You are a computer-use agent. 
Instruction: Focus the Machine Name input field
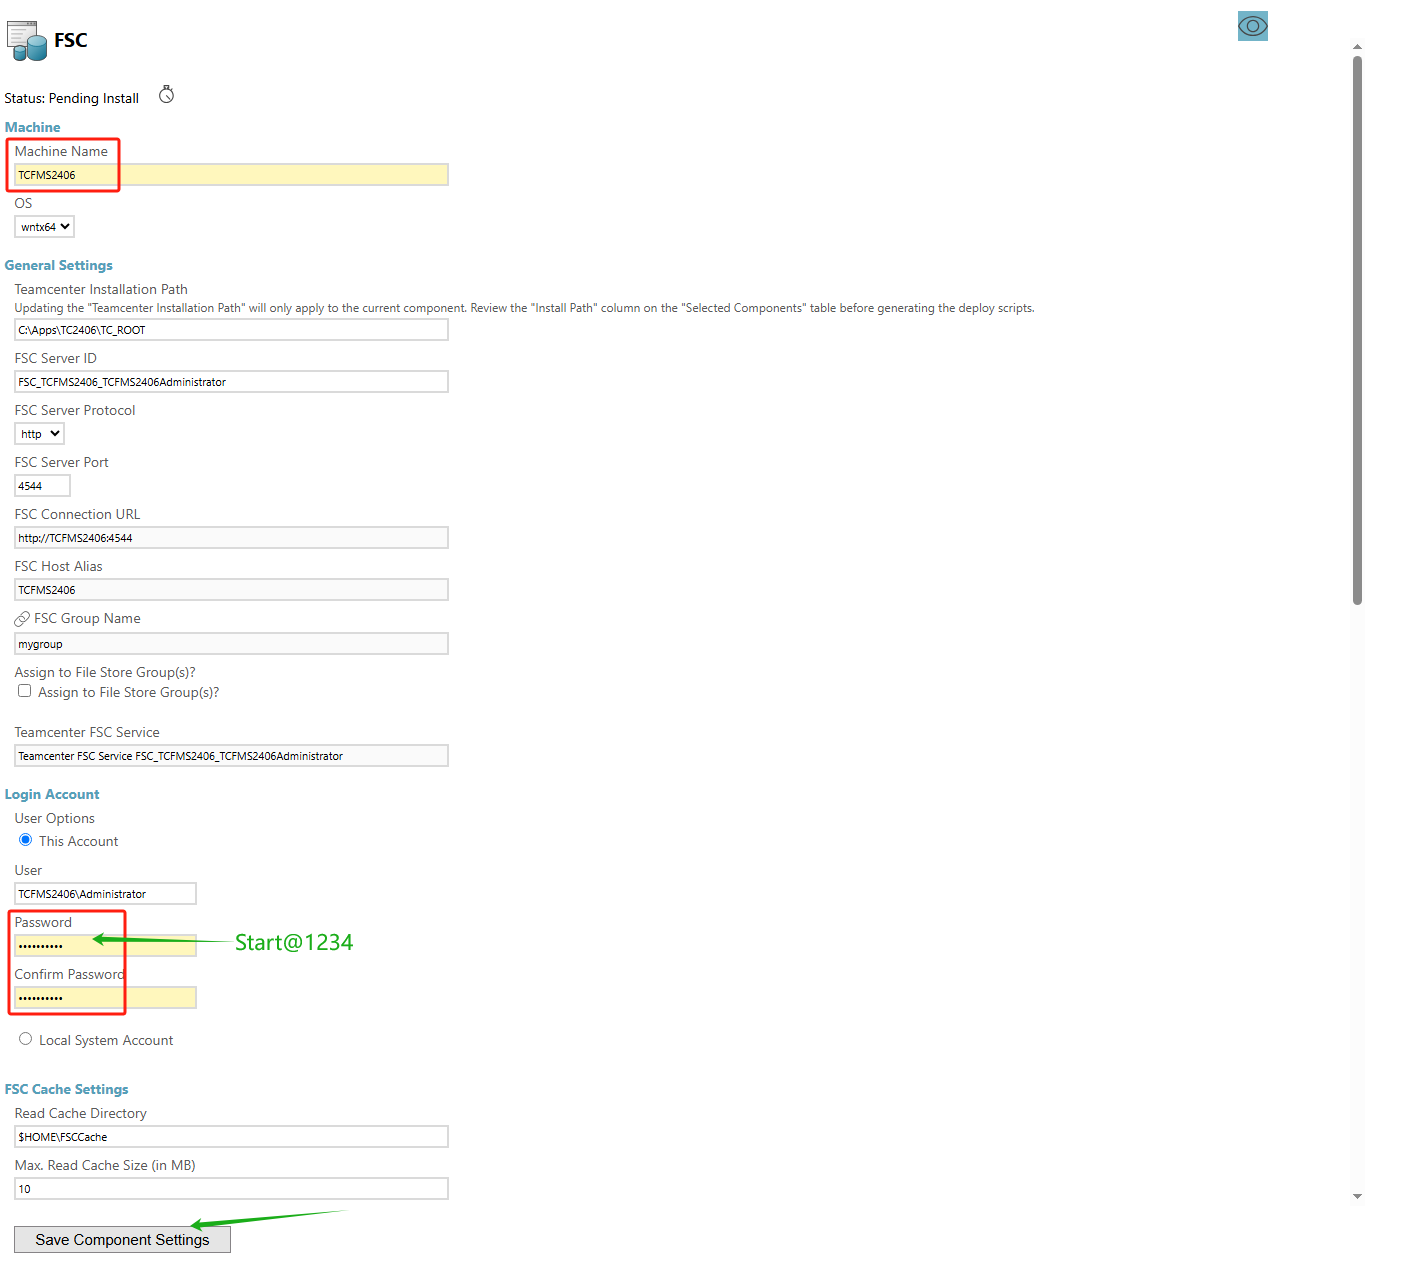232,175
